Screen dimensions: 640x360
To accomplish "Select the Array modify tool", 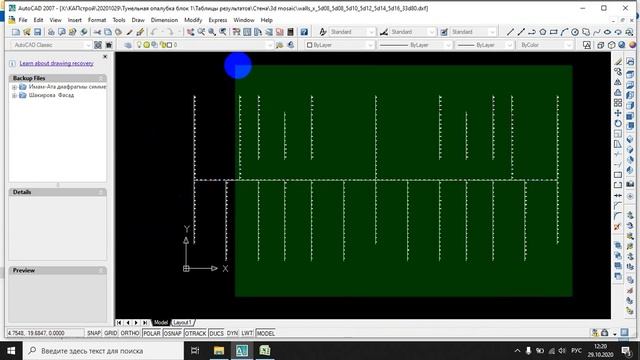I will [x=618, y=102].
